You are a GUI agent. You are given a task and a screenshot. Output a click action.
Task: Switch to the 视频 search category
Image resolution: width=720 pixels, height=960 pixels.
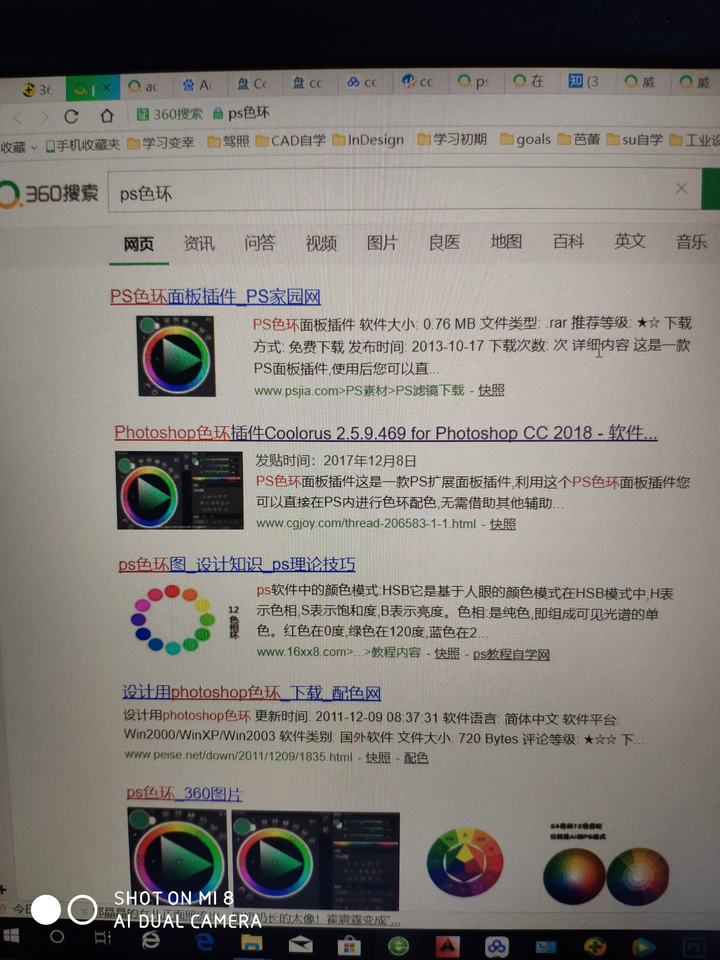(321, 243)
